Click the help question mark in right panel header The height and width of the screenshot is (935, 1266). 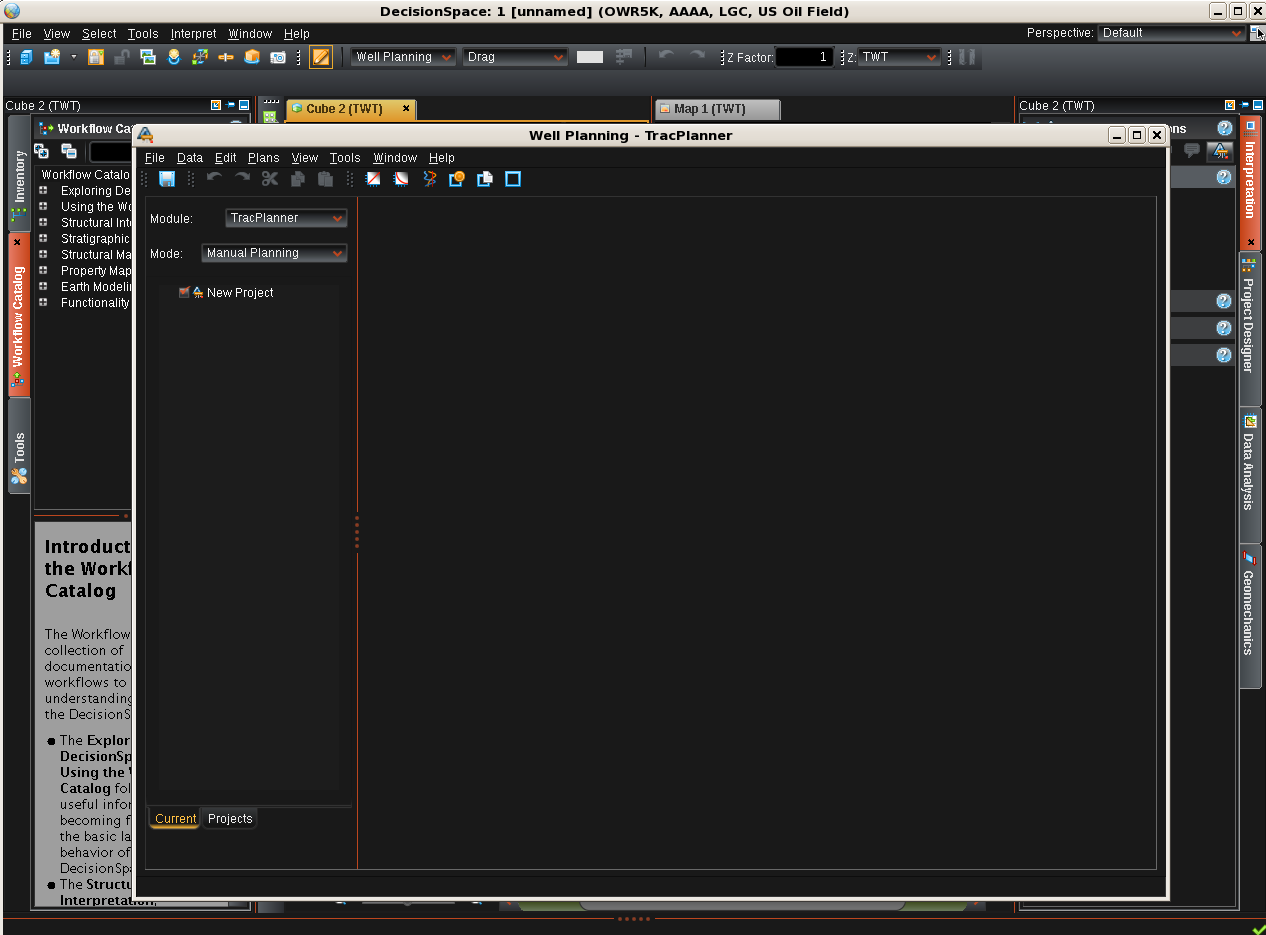[1224, 128]
